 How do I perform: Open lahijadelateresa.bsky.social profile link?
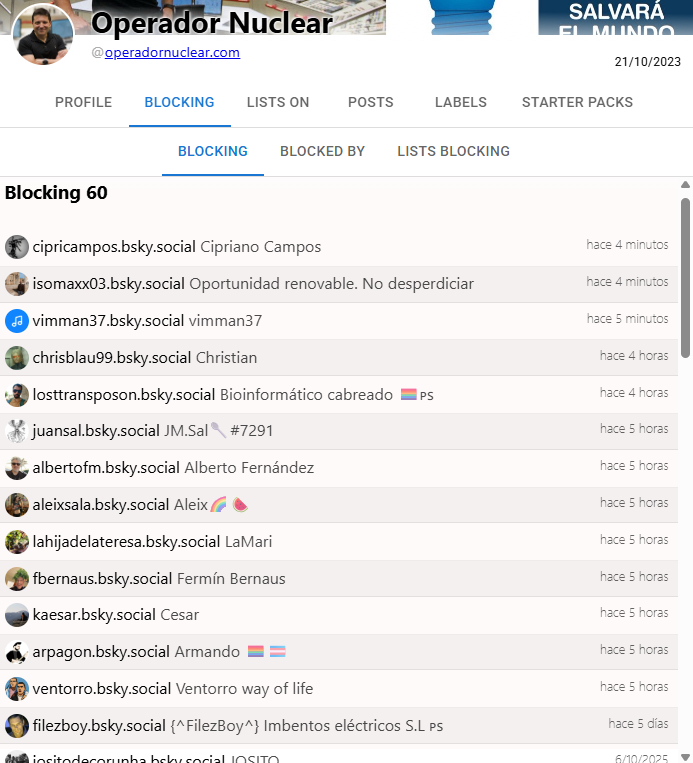(126, 542)
